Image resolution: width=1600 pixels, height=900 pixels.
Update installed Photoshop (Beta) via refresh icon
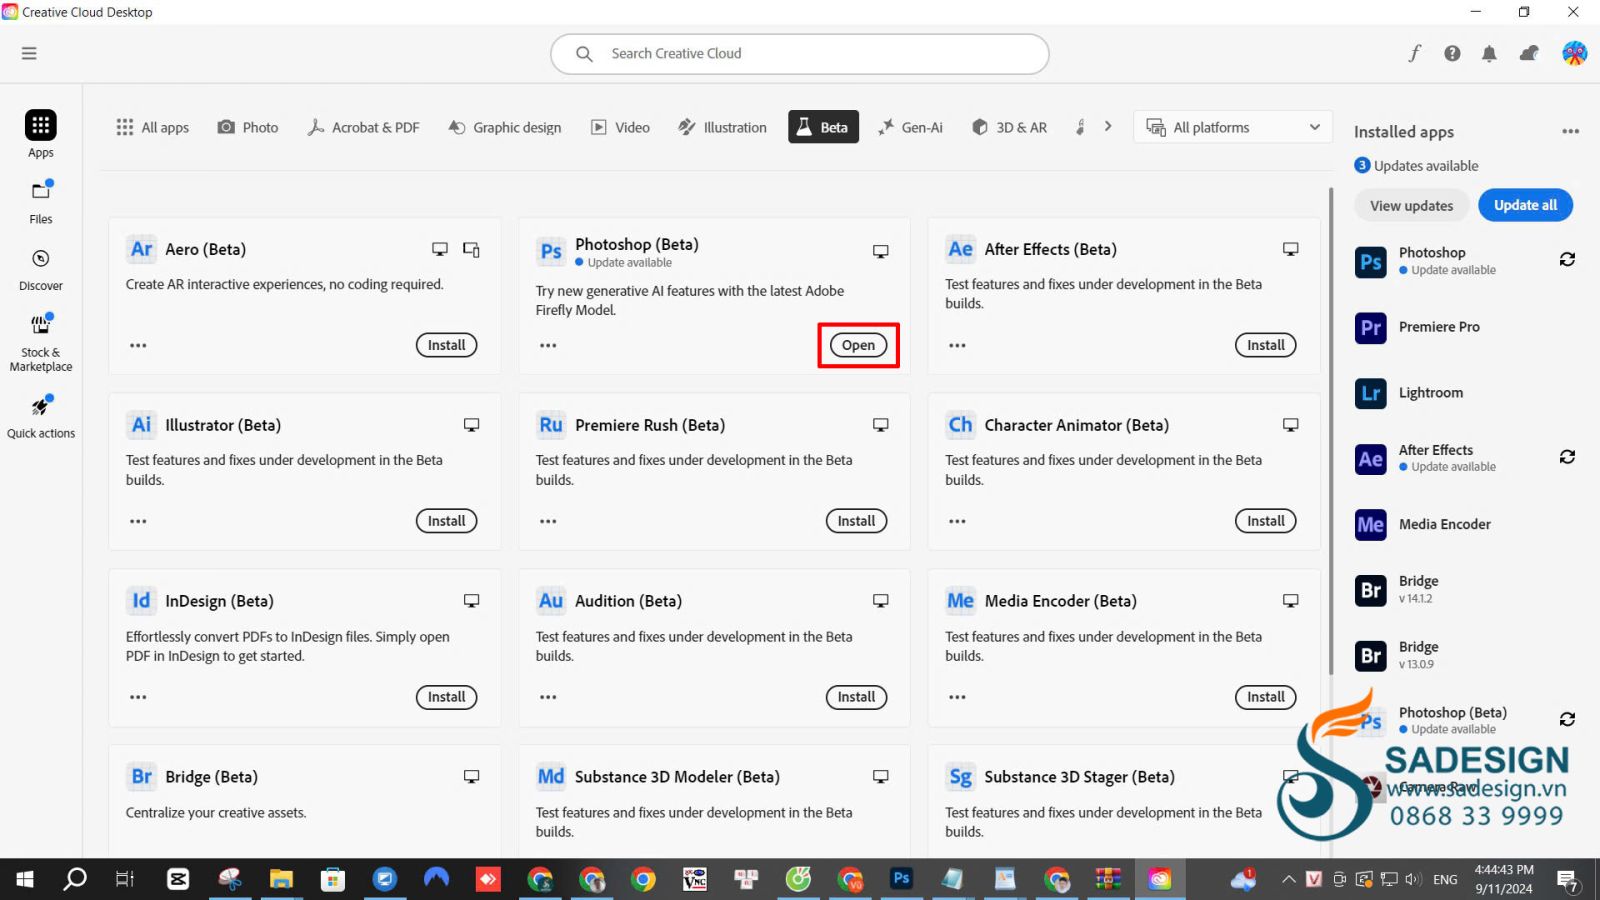click(x=1567, y=719)
